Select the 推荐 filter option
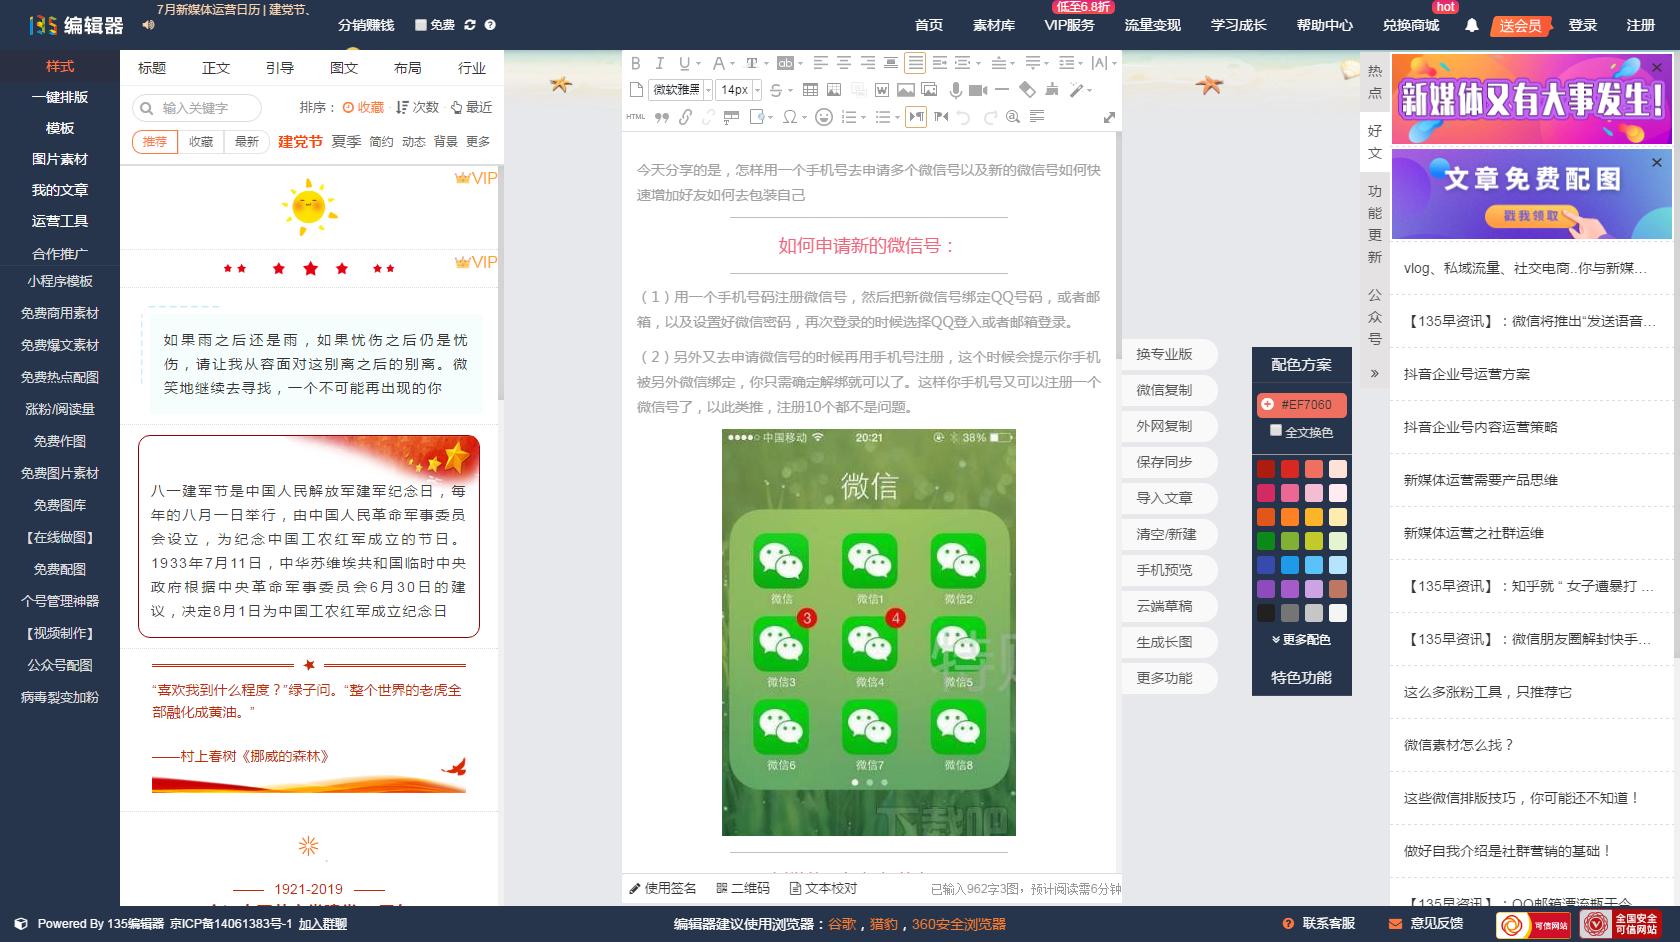Screen dimensions: 1680x942 point(154,142)
